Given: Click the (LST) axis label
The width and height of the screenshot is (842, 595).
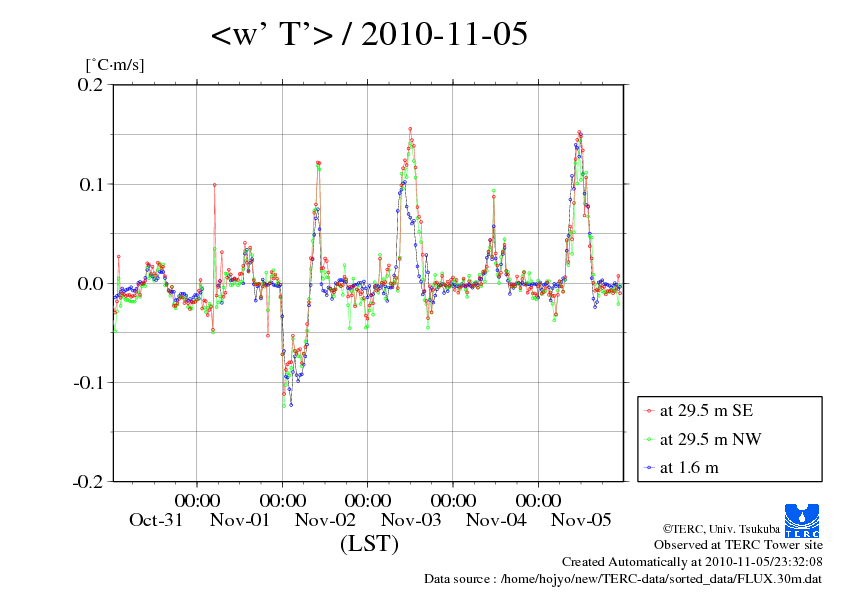Looking at the screenshot, I should [369, 545].
